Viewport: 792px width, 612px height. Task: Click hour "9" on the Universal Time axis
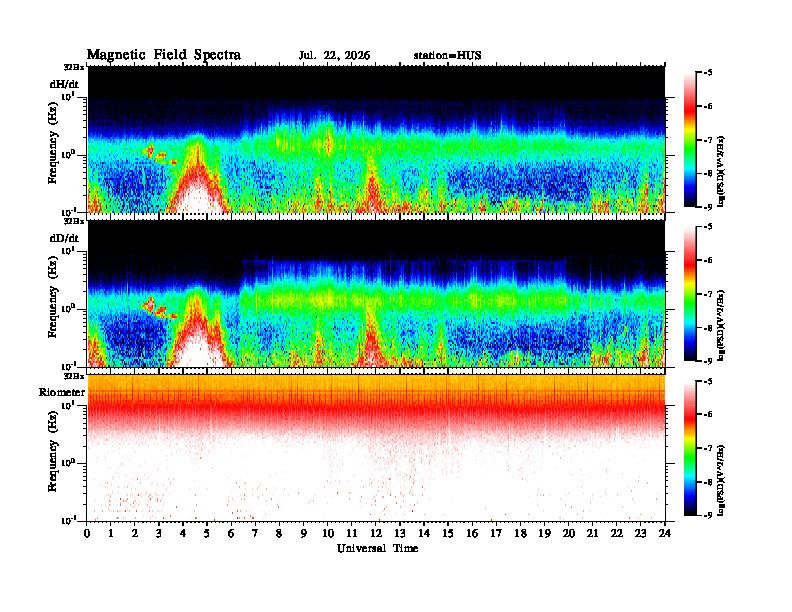[304, 533]
